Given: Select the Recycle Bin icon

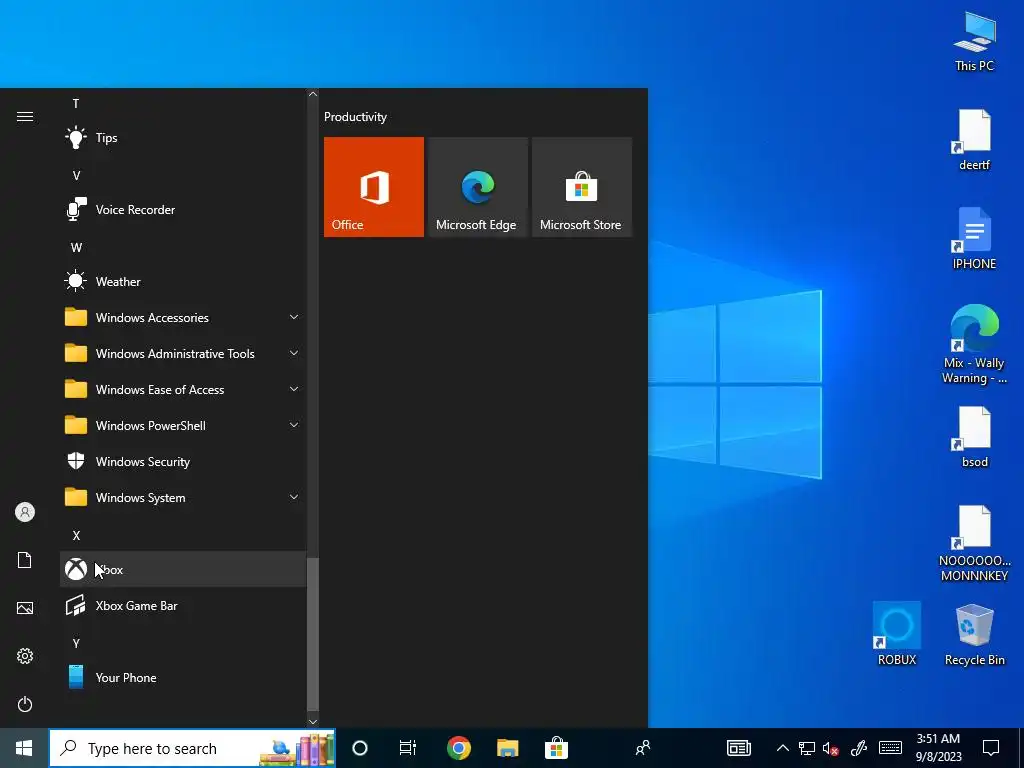Looking at the screenshot, I should [974, 634].
